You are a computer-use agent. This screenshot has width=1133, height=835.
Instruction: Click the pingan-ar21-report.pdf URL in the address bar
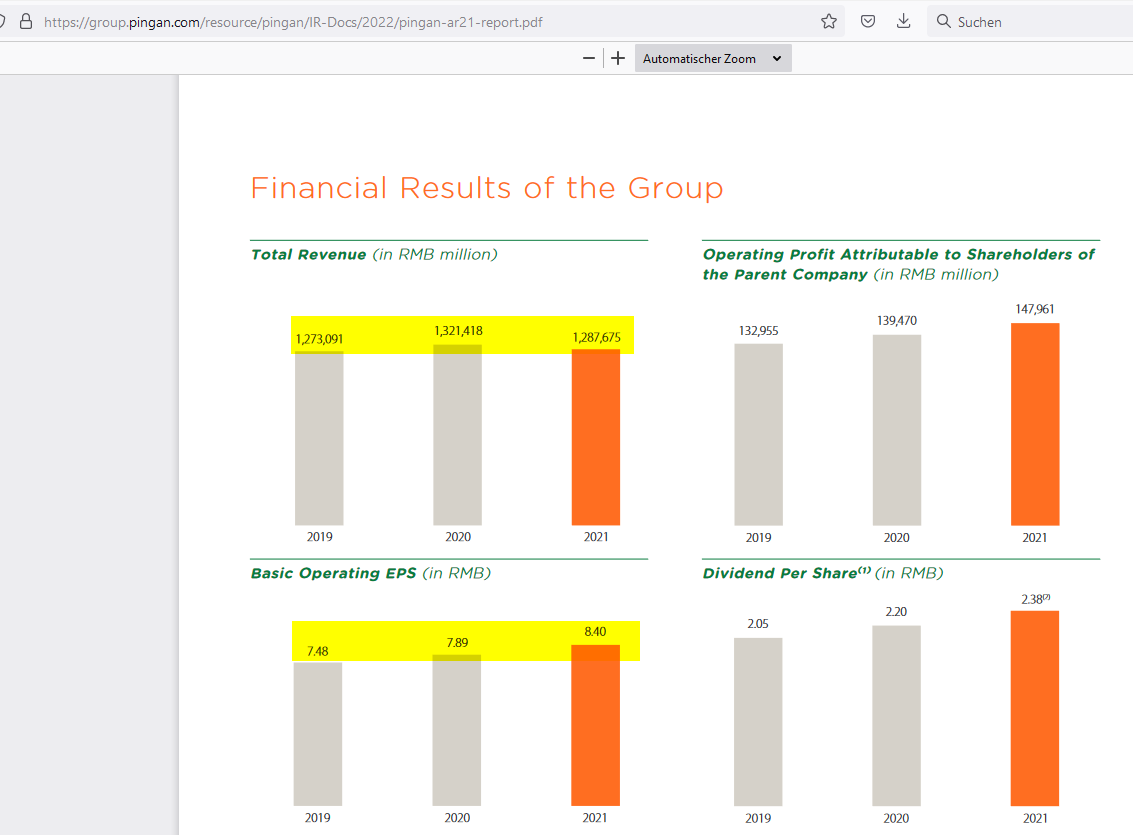[x=294, y=21]
